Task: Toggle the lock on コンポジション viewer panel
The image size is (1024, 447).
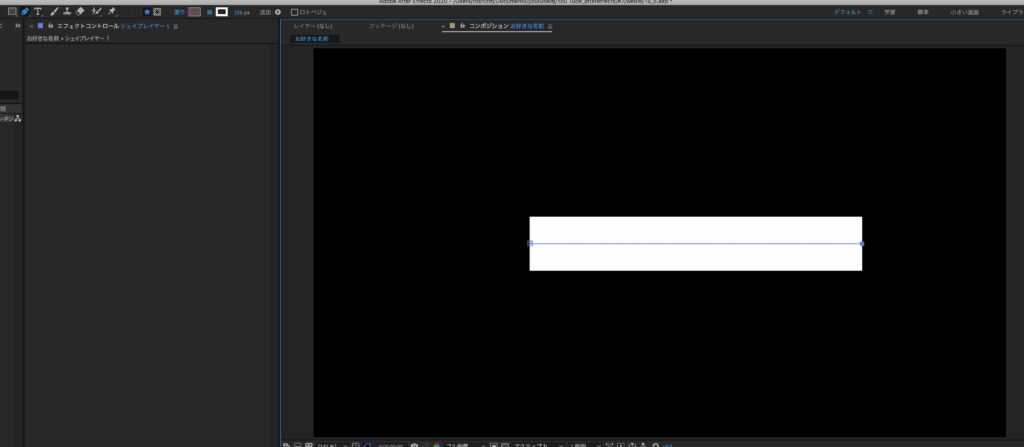Action: tap(462, 26)
